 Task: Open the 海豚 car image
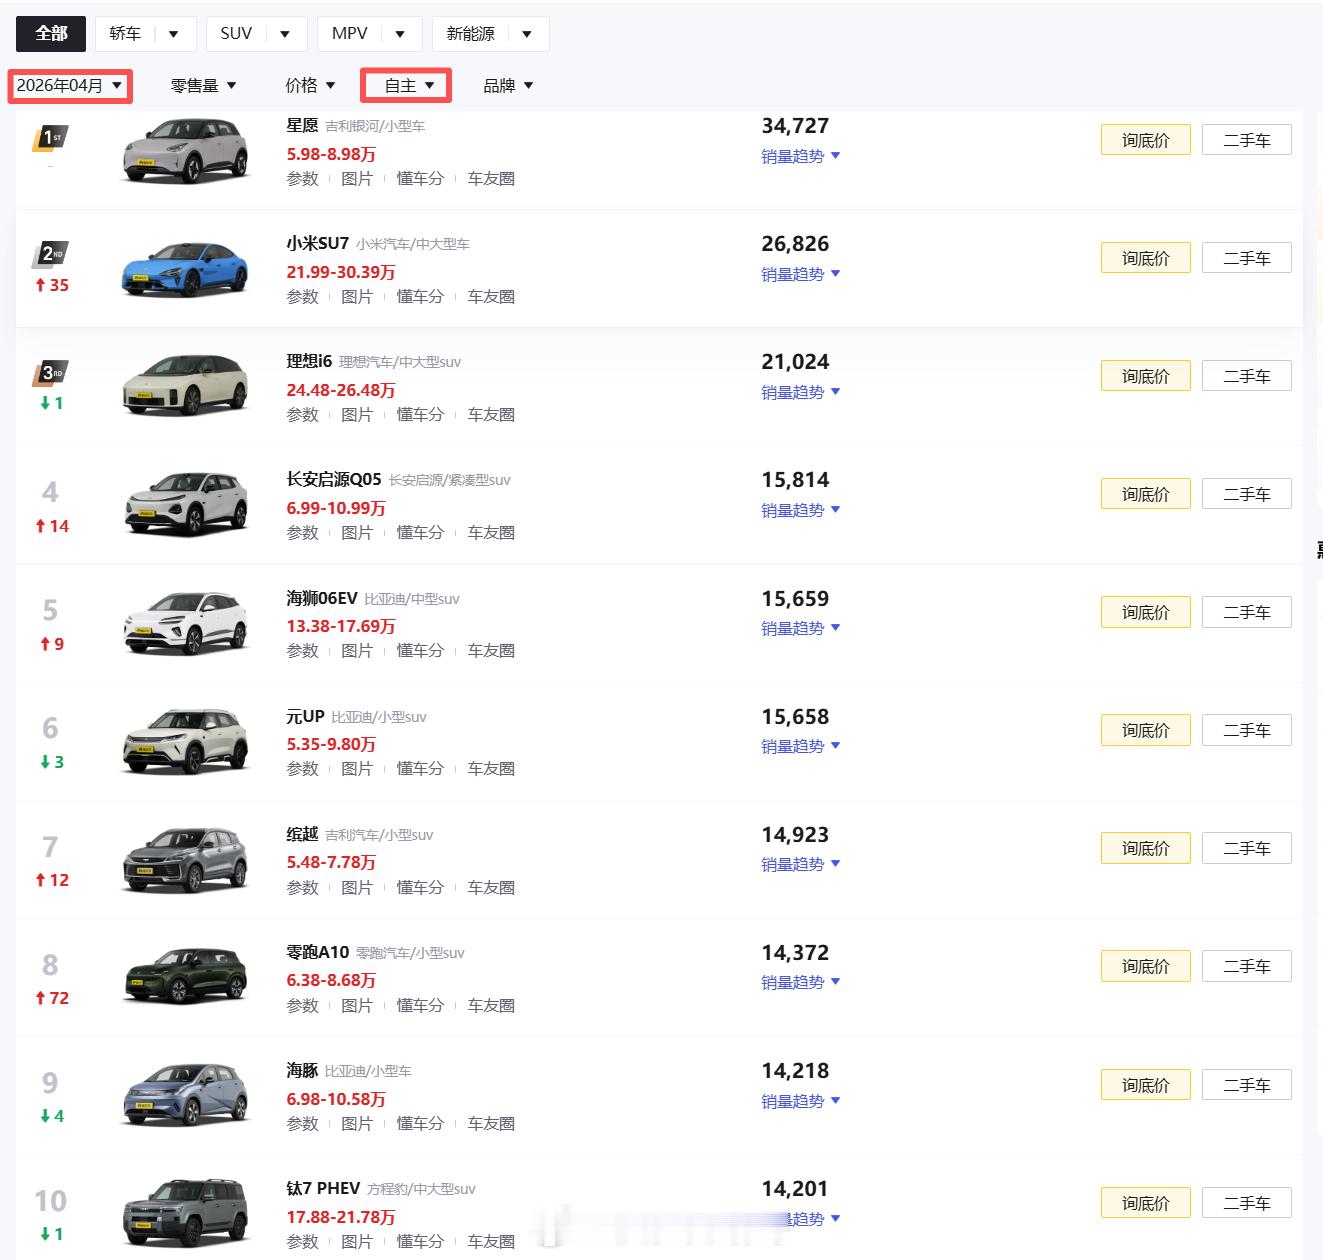[185, 1095]
